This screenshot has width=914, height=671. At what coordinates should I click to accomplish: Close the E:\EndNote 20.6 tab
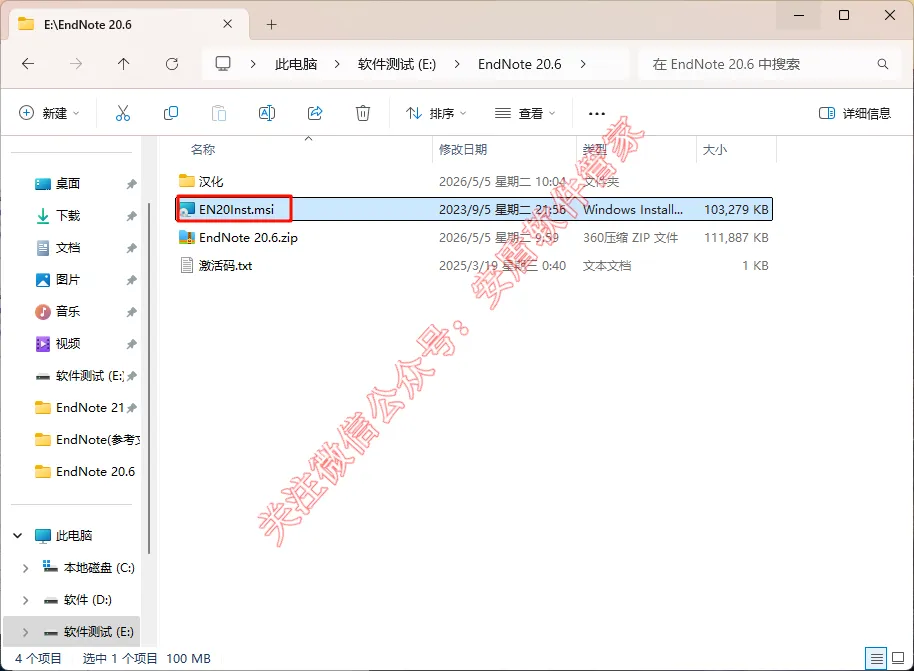[227, 24]
